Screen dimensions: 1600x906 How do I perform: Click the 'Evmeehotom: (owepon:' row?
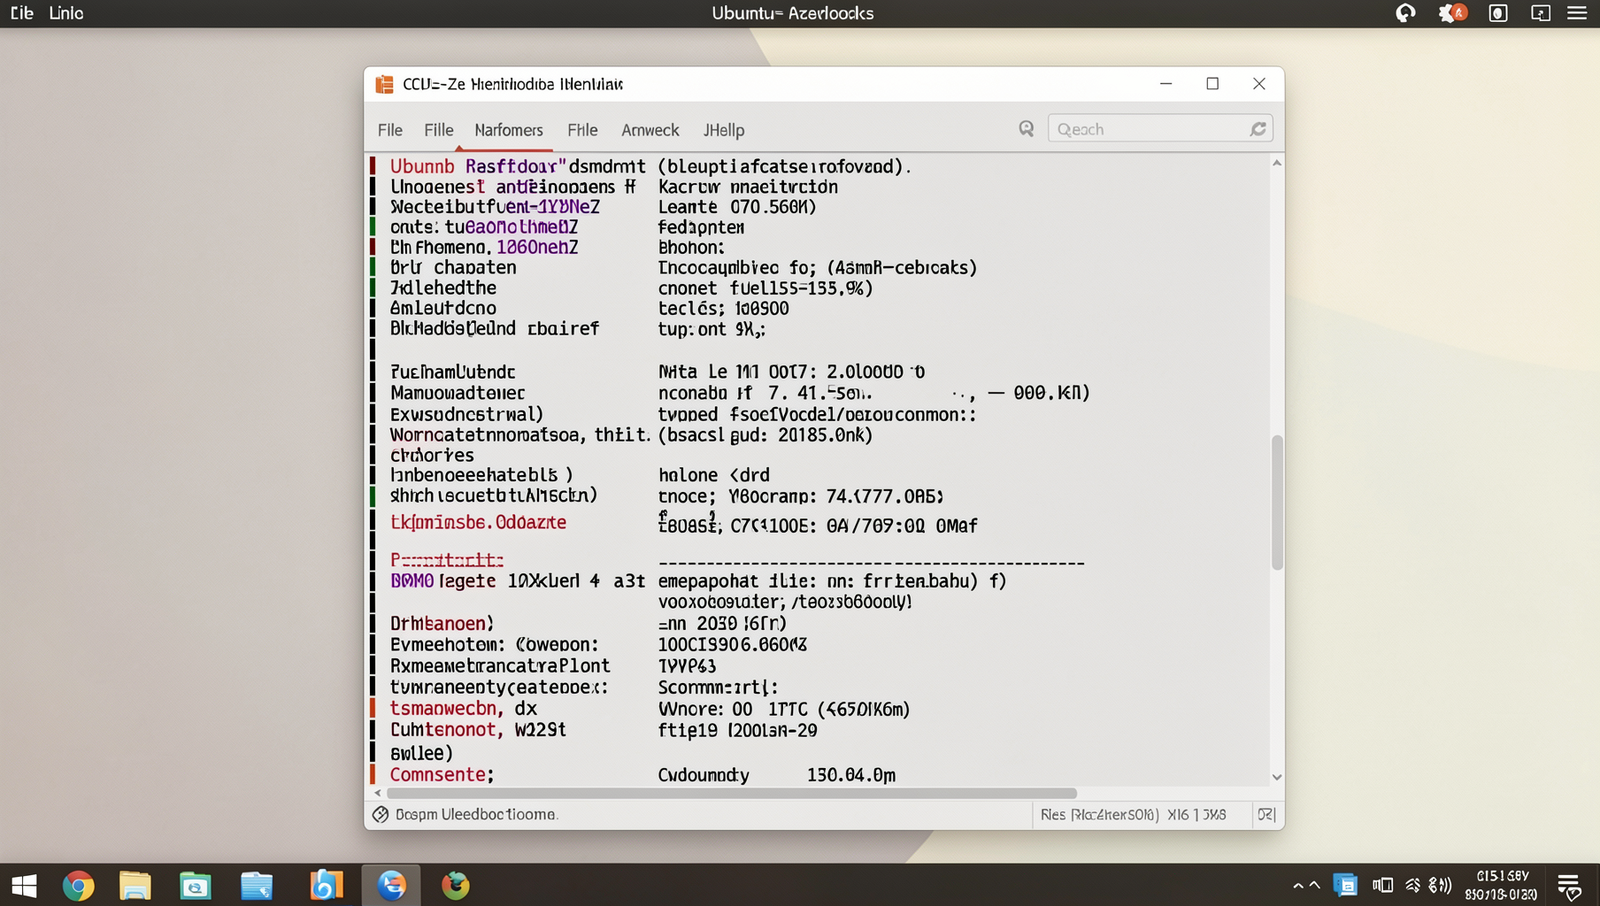click(494, 645)
